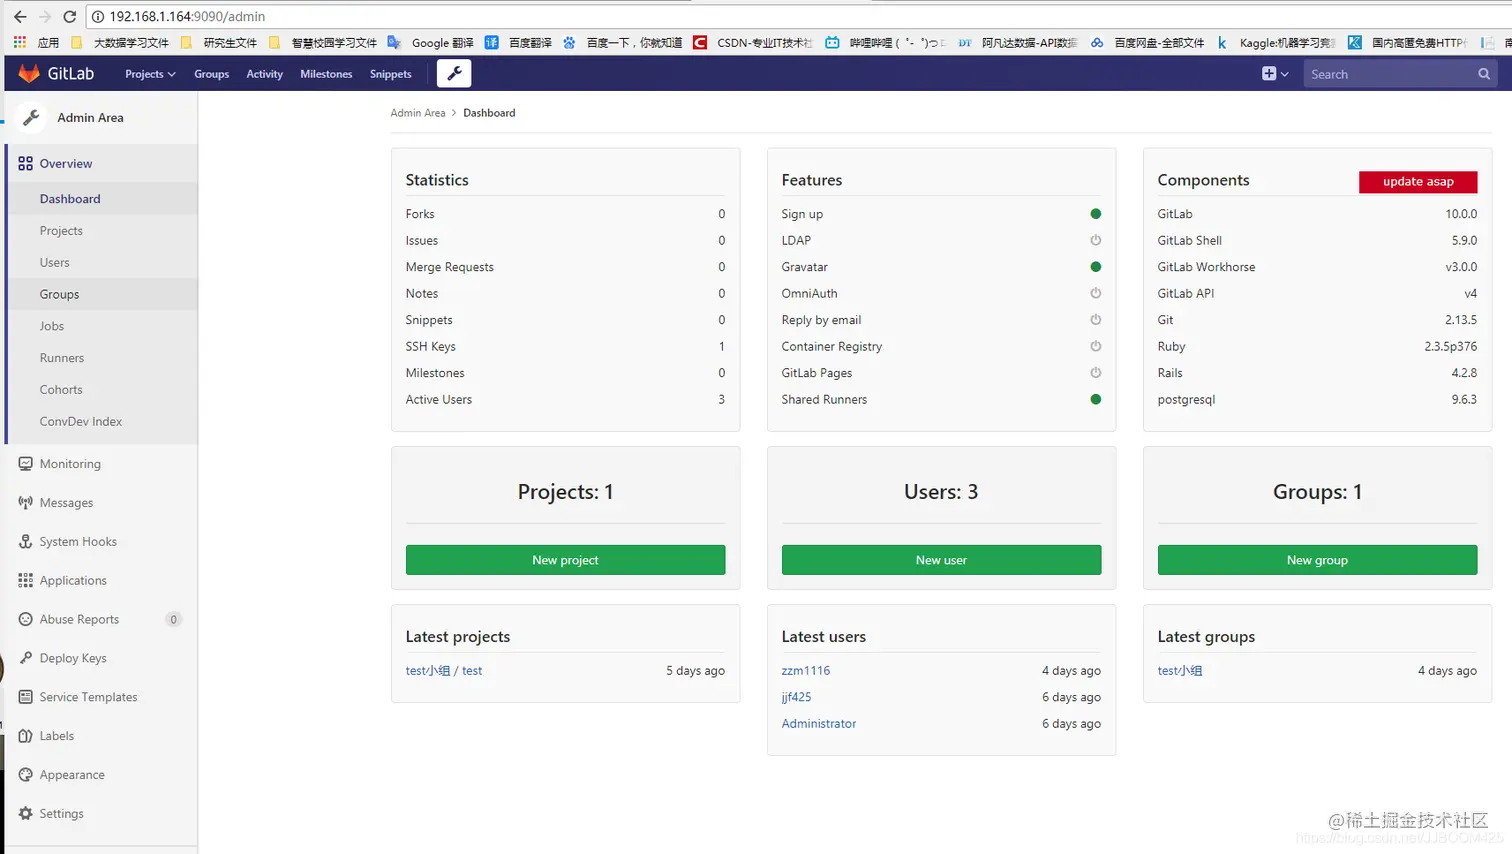The width and height of the screenshot is (1512, 854).
Task: Click the Deploy Keys key icon
Action: click(26, 658)
